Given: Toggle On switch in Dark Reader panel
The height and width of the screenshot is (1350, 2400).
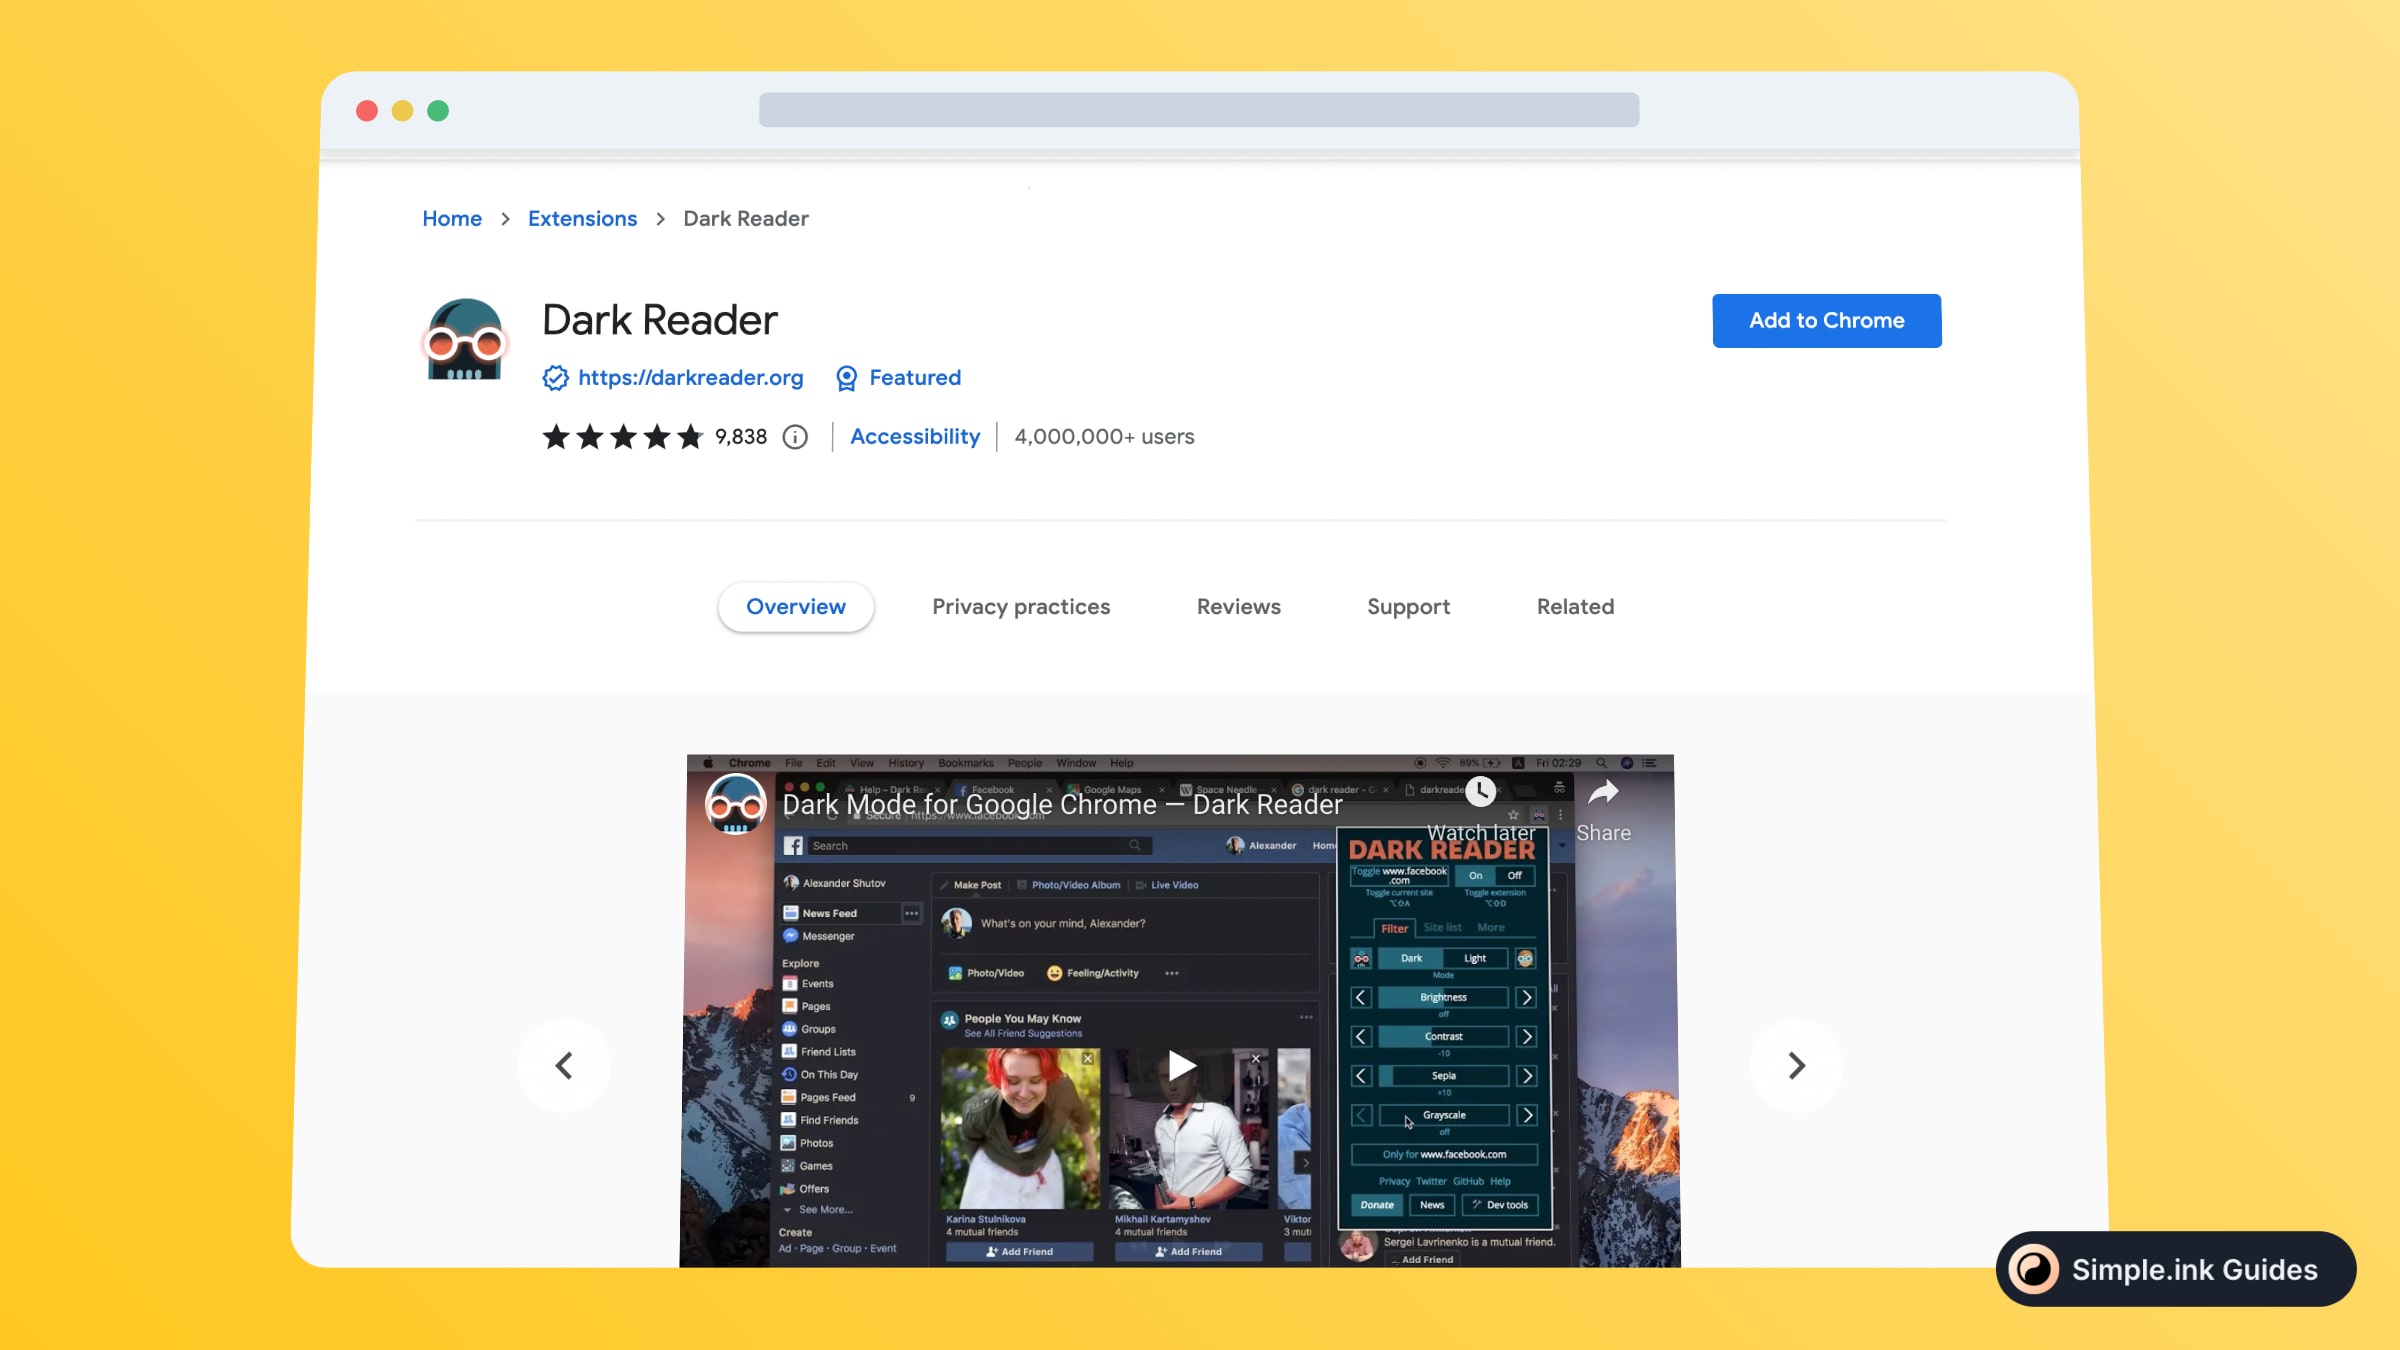Looking at the screenshot, I should click(1474, 875).
